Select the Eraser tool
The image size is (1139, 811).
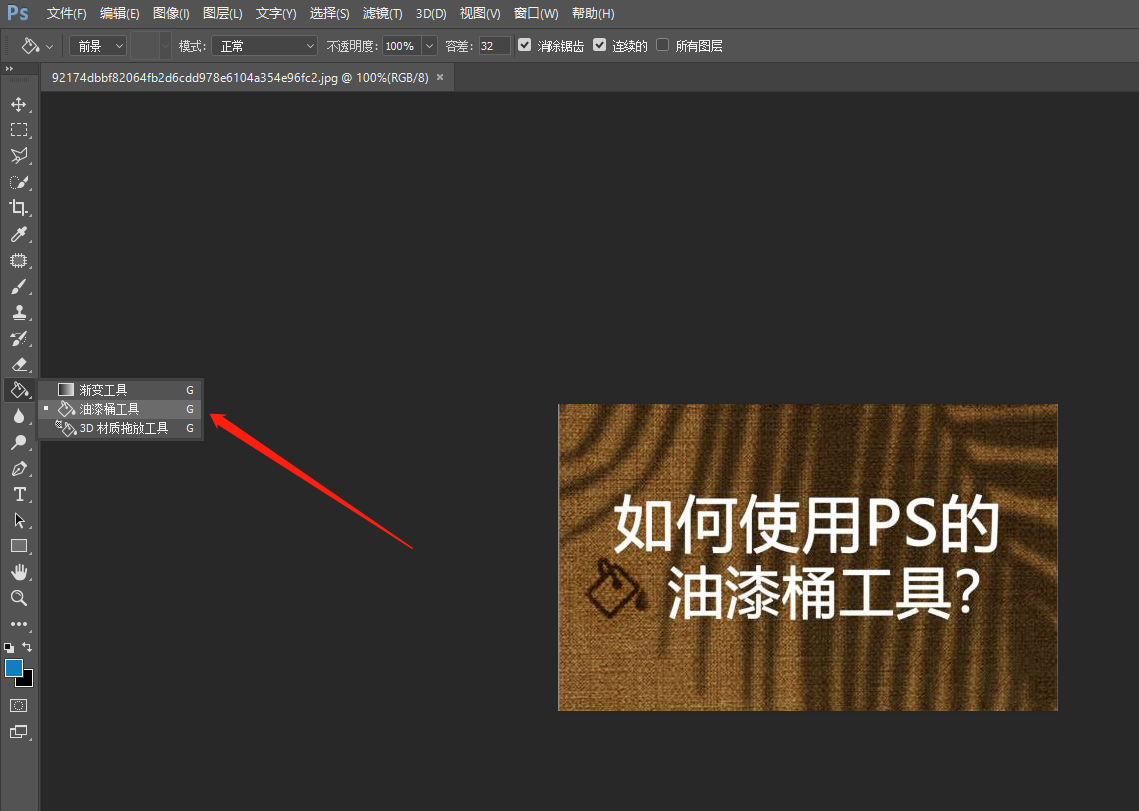coord(20,364)
